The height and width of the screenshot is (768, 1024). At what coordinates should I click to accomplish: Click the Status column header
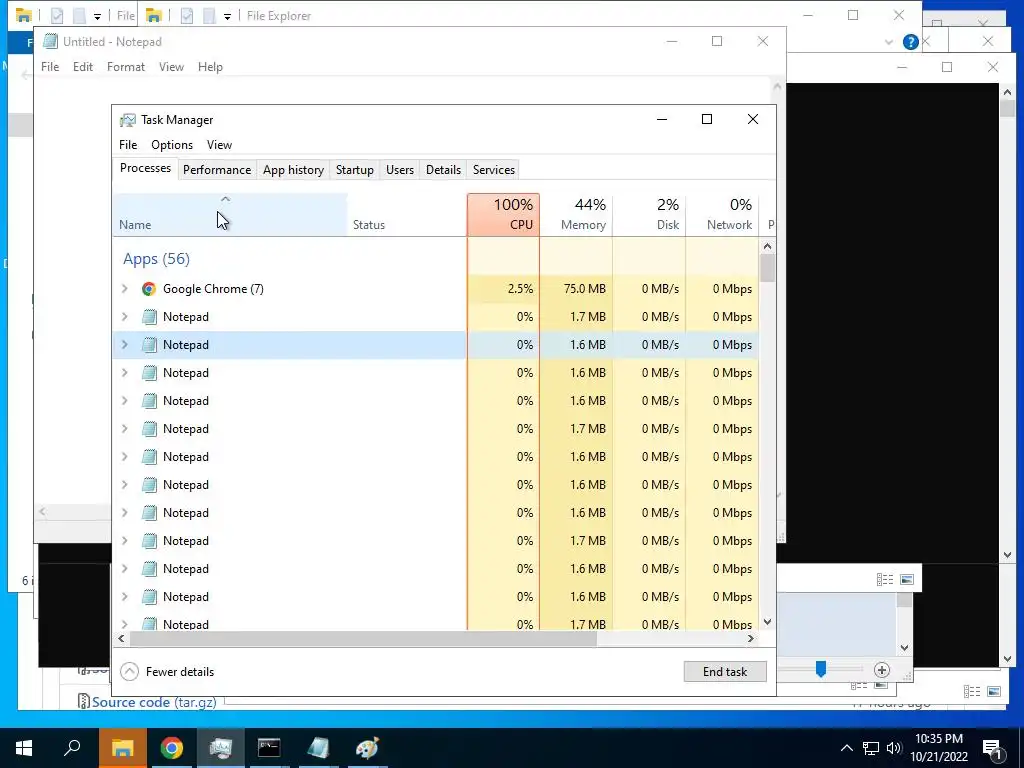(407, 214)
